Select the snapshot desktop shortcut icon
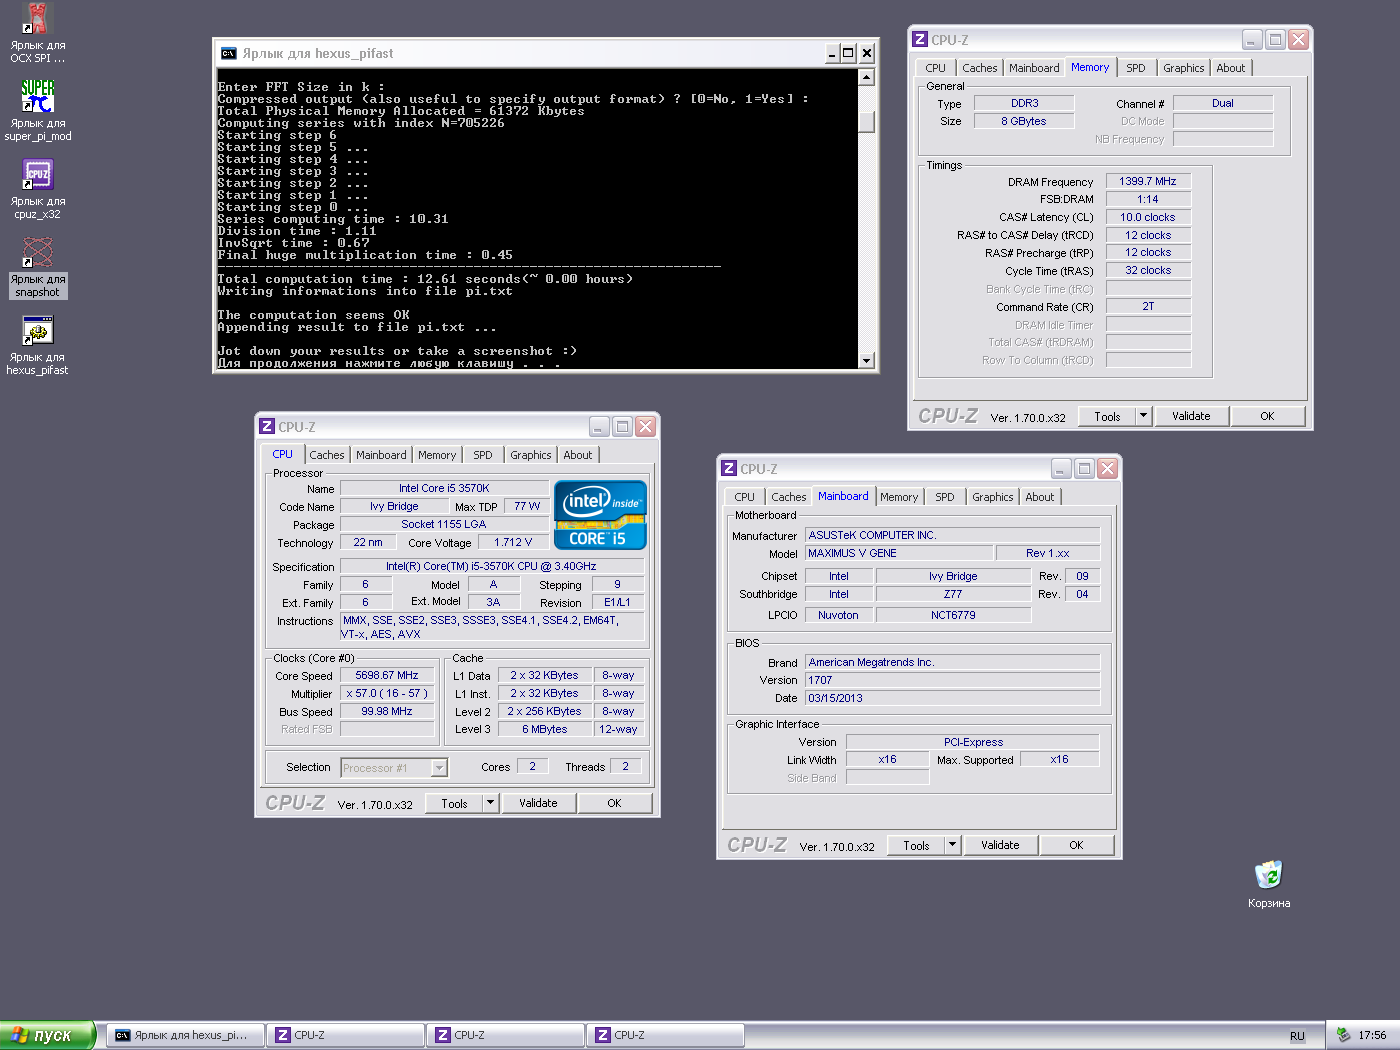 coord(37,267)
